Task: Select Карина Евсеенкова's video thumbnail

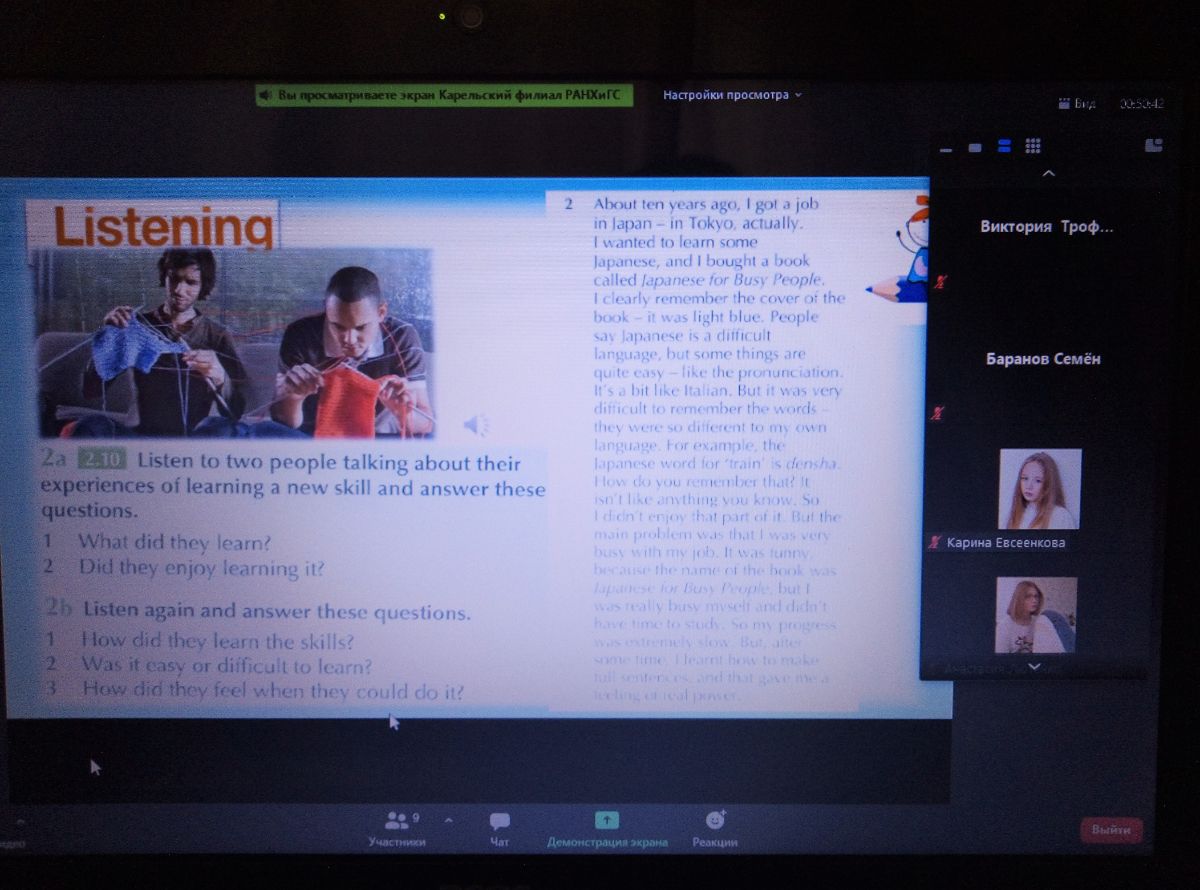Action: (1039, 489)
